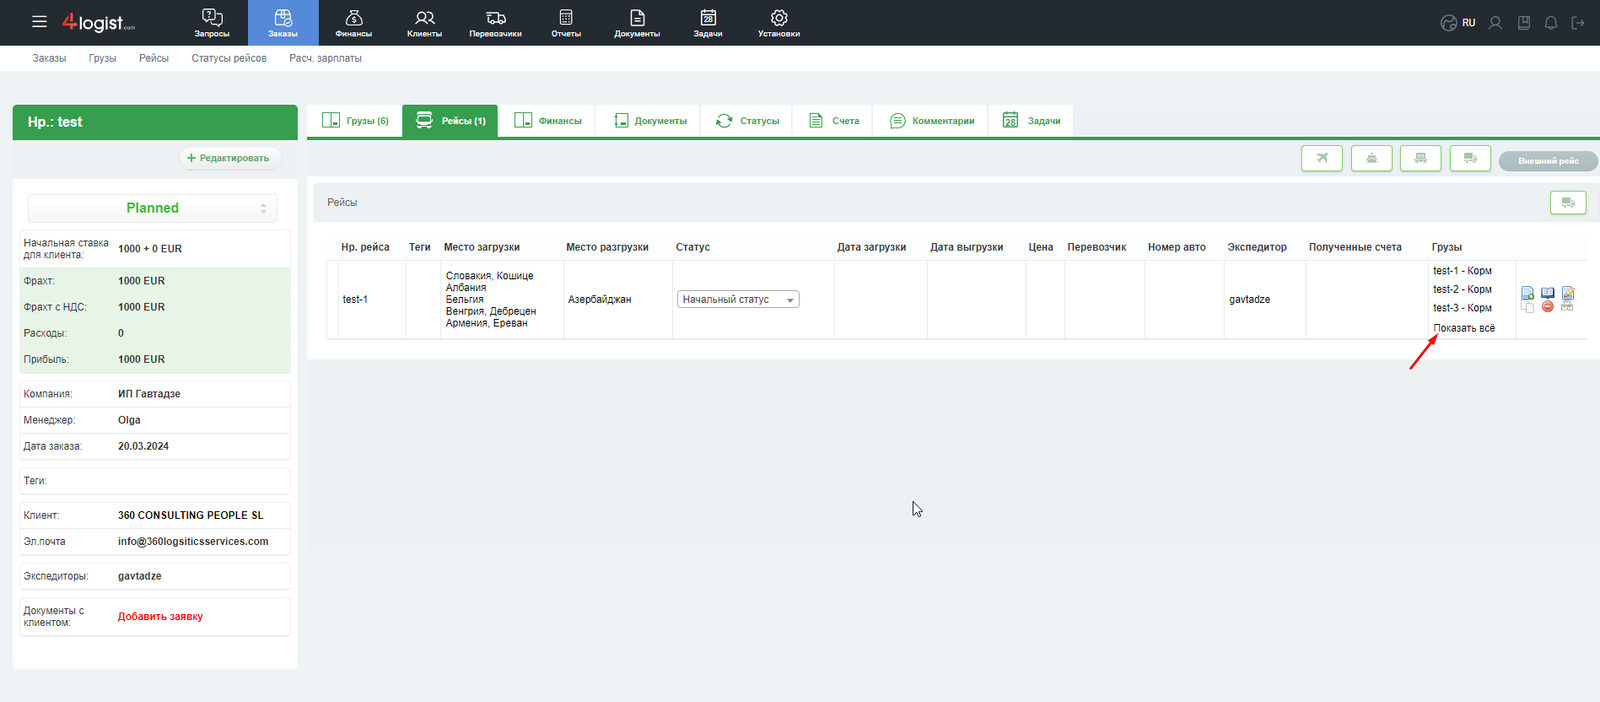Open cargo test-3 - Корм
The image size is (1600, 702).
[1462, 308]
